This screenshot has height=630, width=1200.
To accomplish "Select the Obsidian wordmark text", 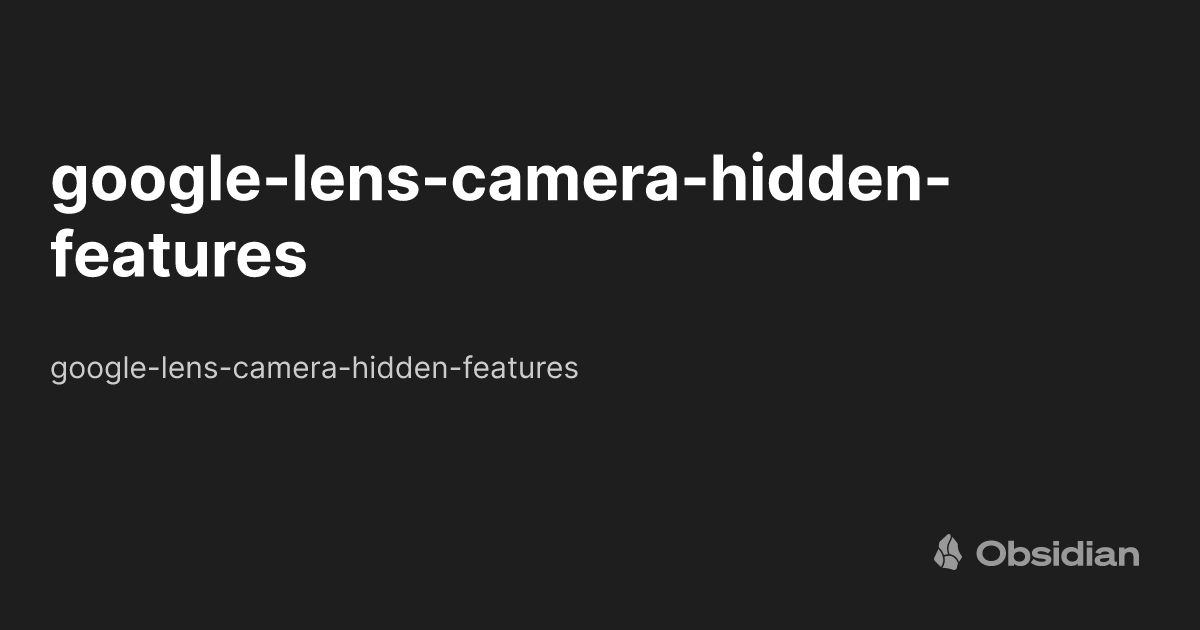I will (x=1057, y=553).
